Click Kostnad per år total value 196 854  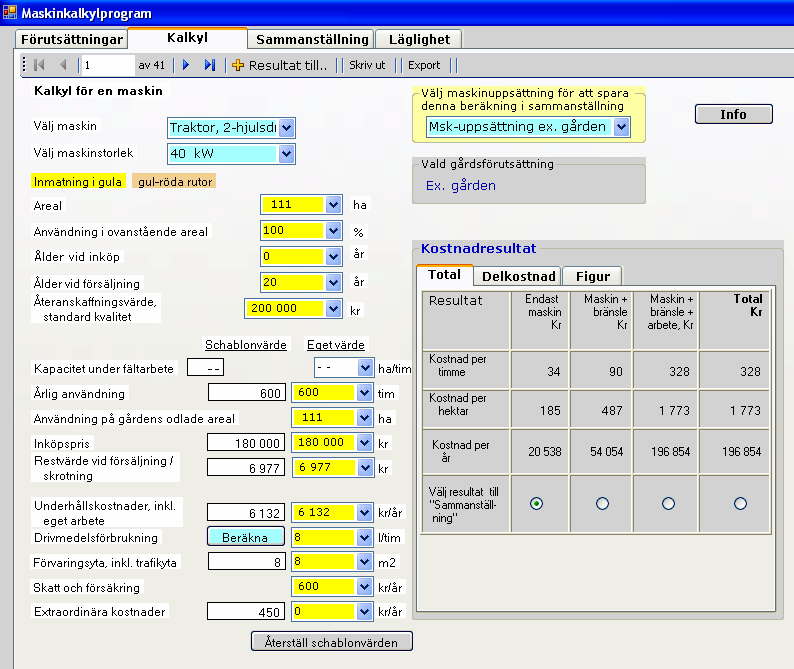tap(741, 452)
